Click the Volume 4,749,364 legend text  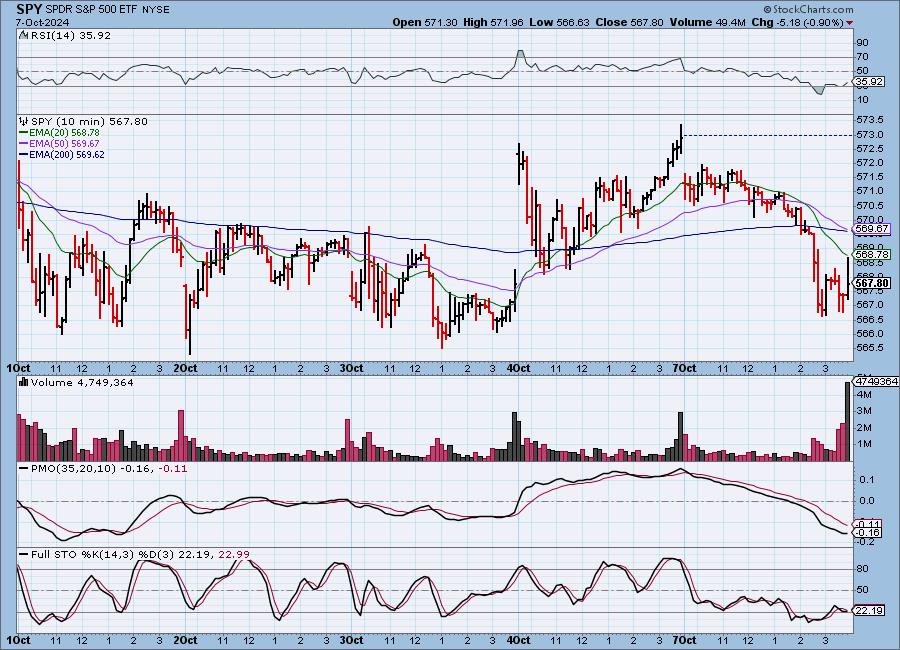(82, 382)
